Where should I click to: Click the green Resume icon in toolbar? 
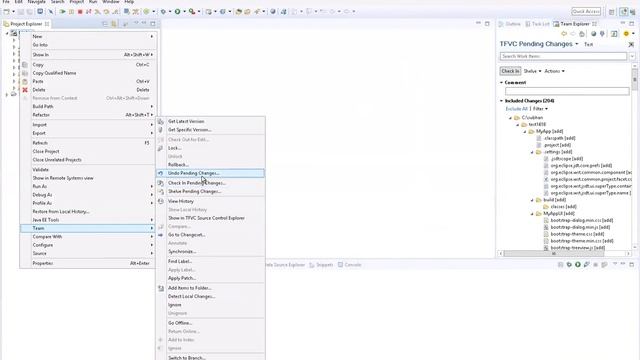[x=62, y=12]
